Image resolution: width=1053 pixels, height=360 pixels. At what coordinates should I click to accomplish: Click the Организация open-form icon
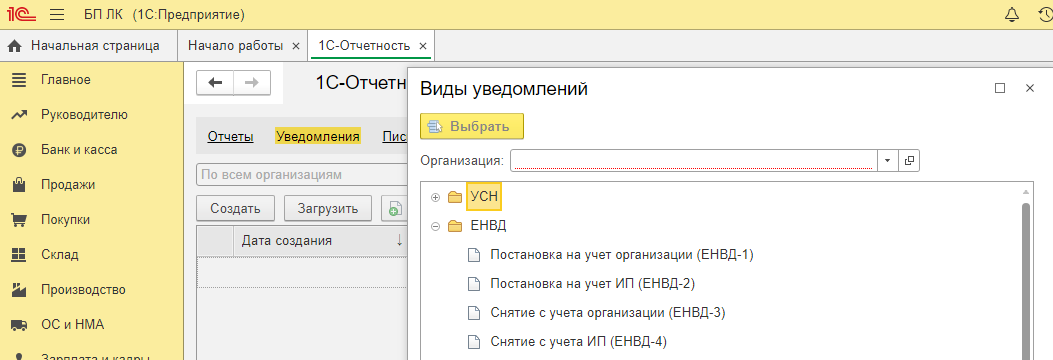coord(909,161)
